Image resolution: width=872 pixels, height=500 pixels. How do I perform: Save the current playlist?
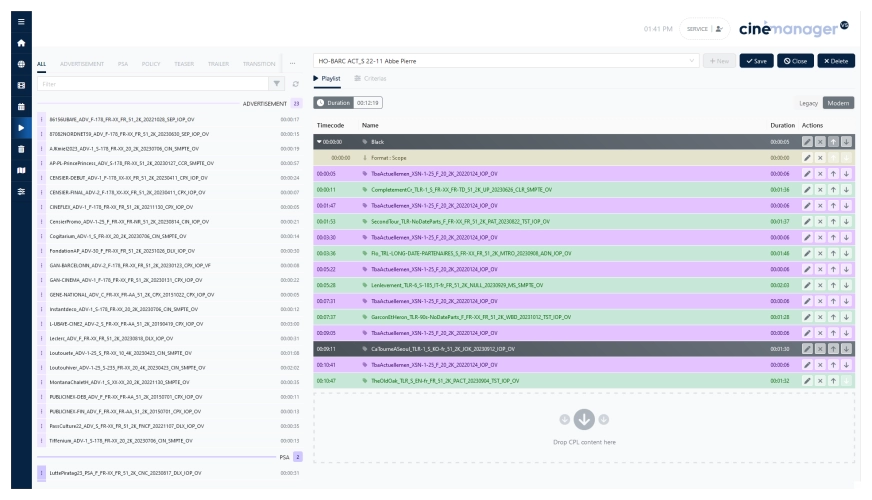click(x=755, y=61)
